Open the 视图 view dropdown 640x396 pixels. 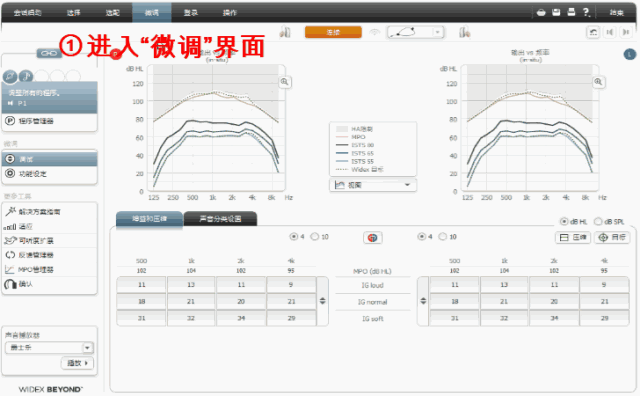tap(373, 185)
